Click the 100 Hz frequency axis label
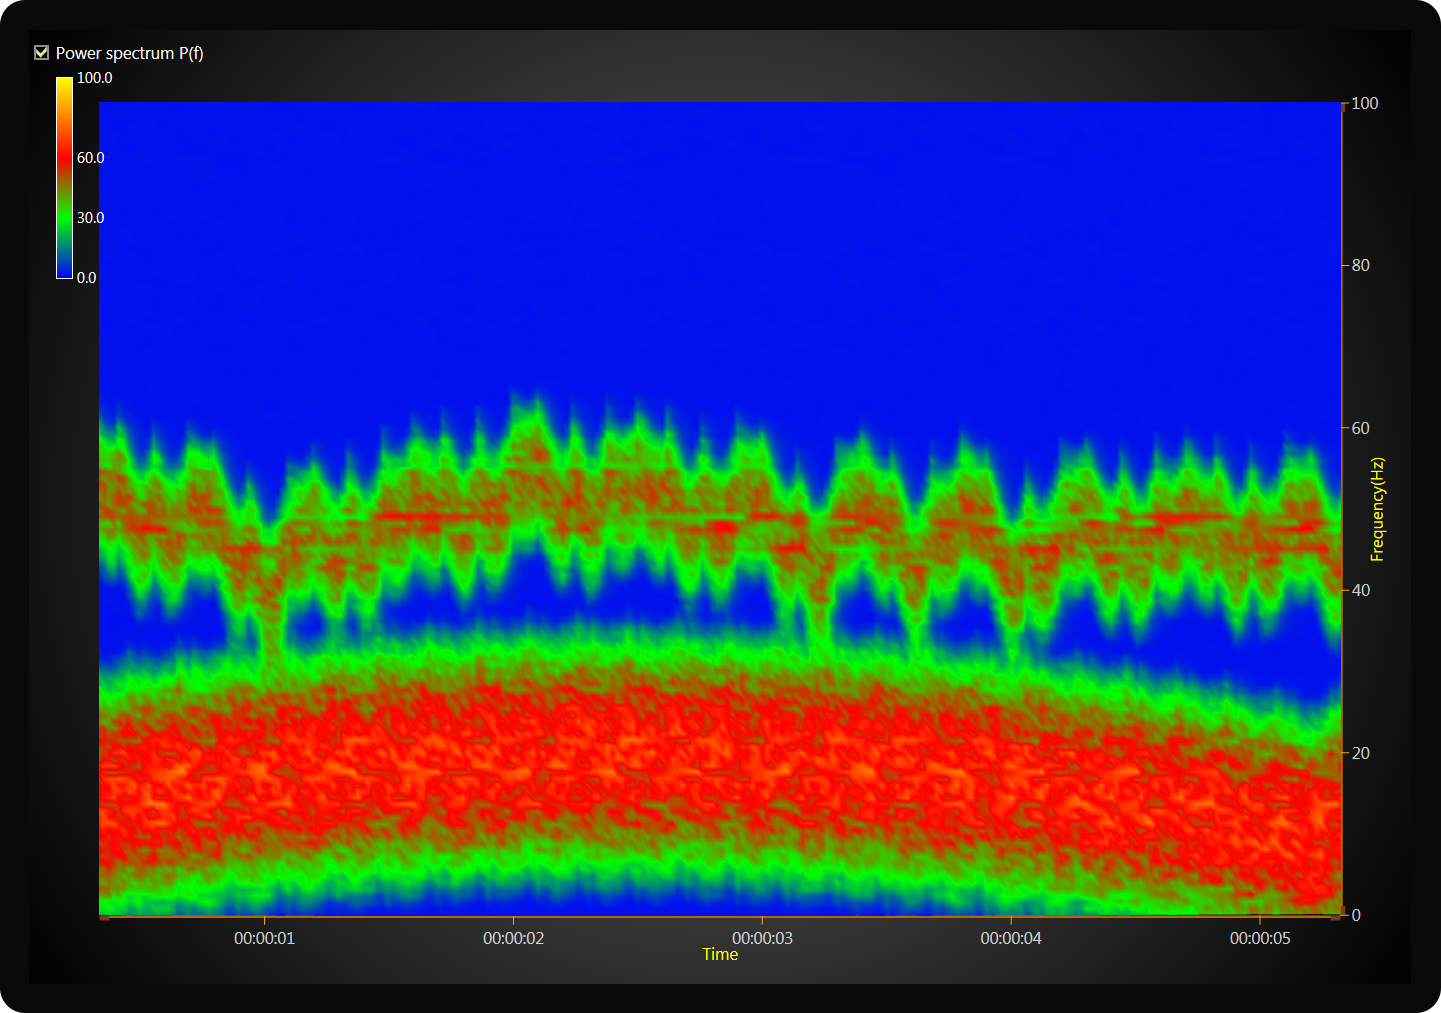Viewport: 1441px width, 1013px height. point(1364,103)
